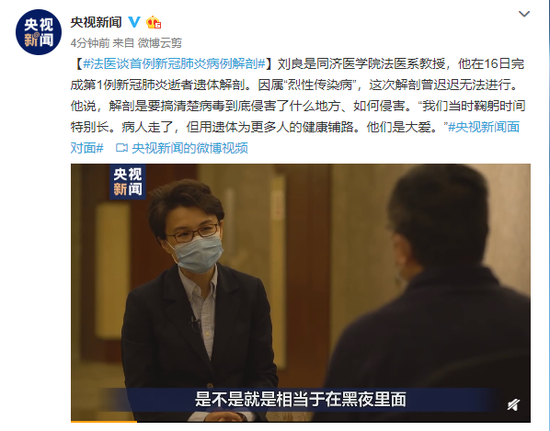Open the 央视新闻 round profile avatar
550x431 pixels.
pos(39,32)
